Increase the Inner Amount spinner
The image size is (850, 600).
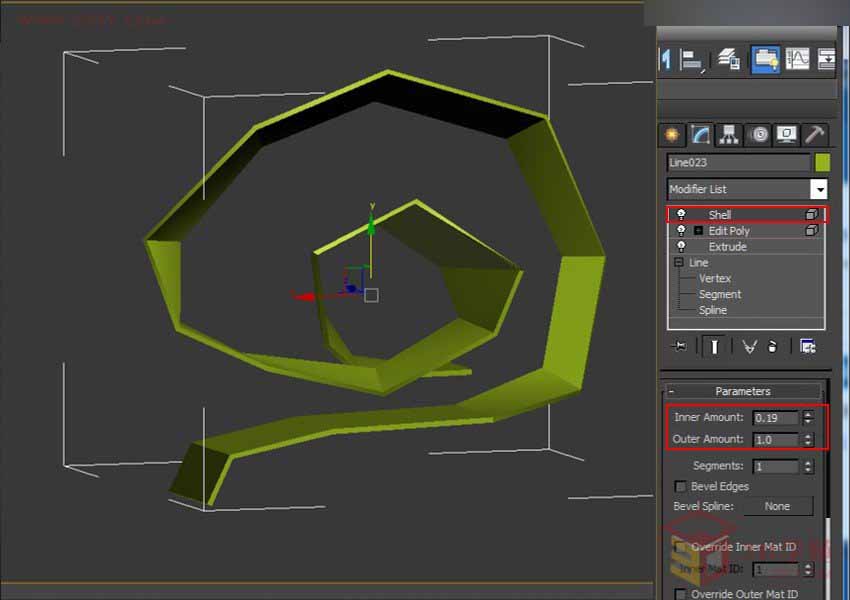pos(808,414)
